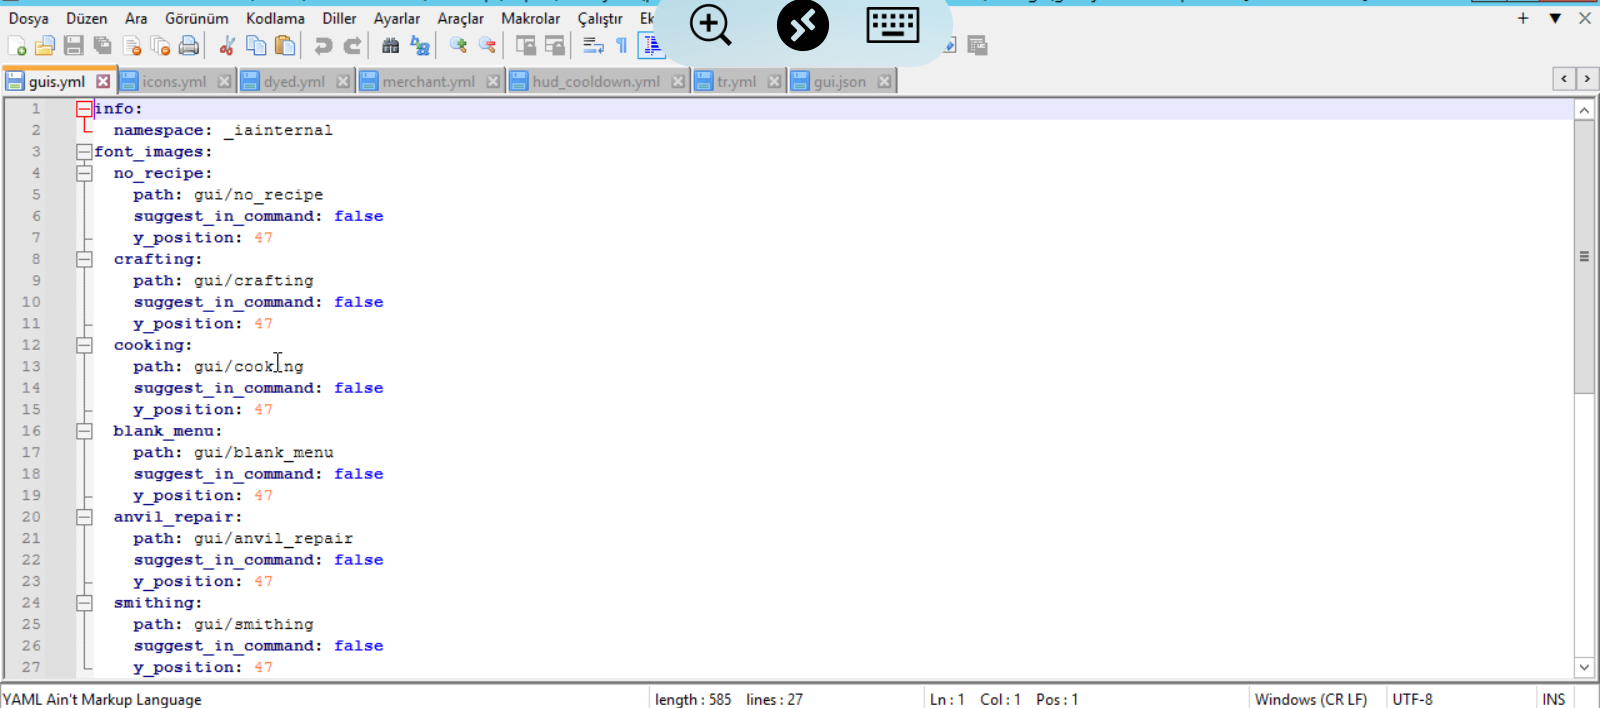
Task: Toggle show all characters pilcrow icon
Action: (x=622, y=45)
